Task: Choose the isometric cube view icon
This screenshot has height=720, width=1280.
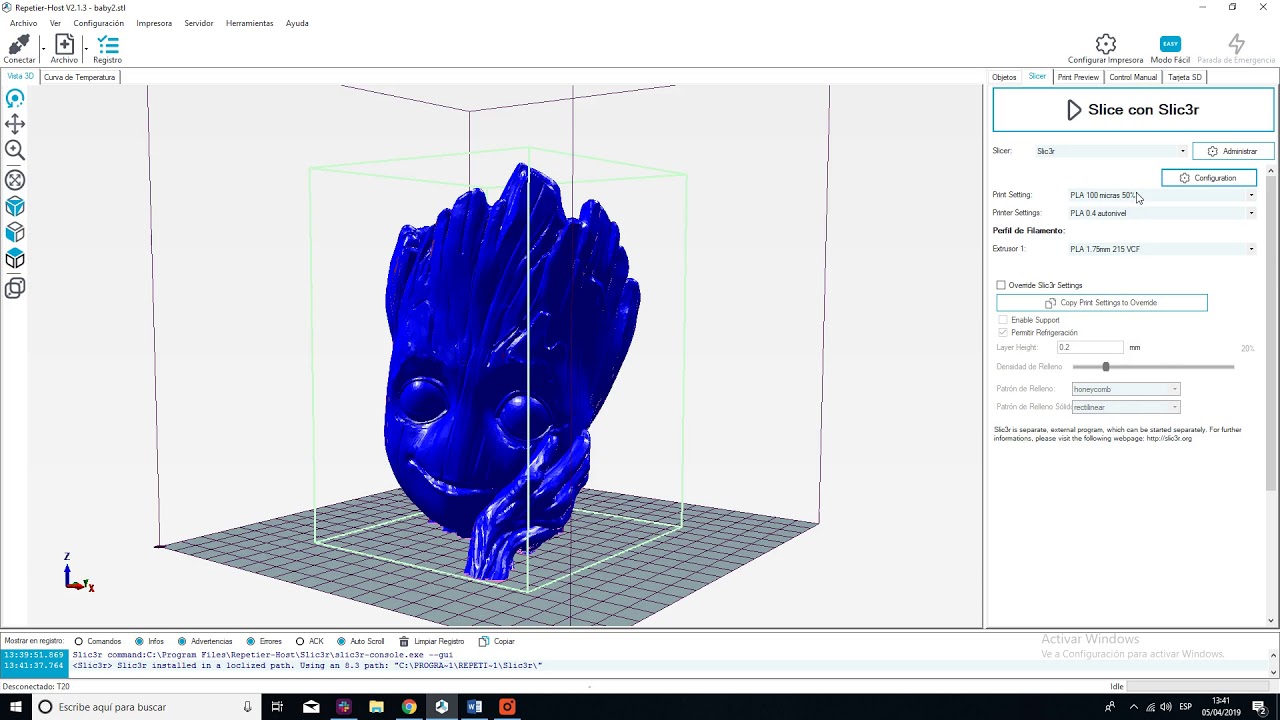Action: [x=15, y=206]
